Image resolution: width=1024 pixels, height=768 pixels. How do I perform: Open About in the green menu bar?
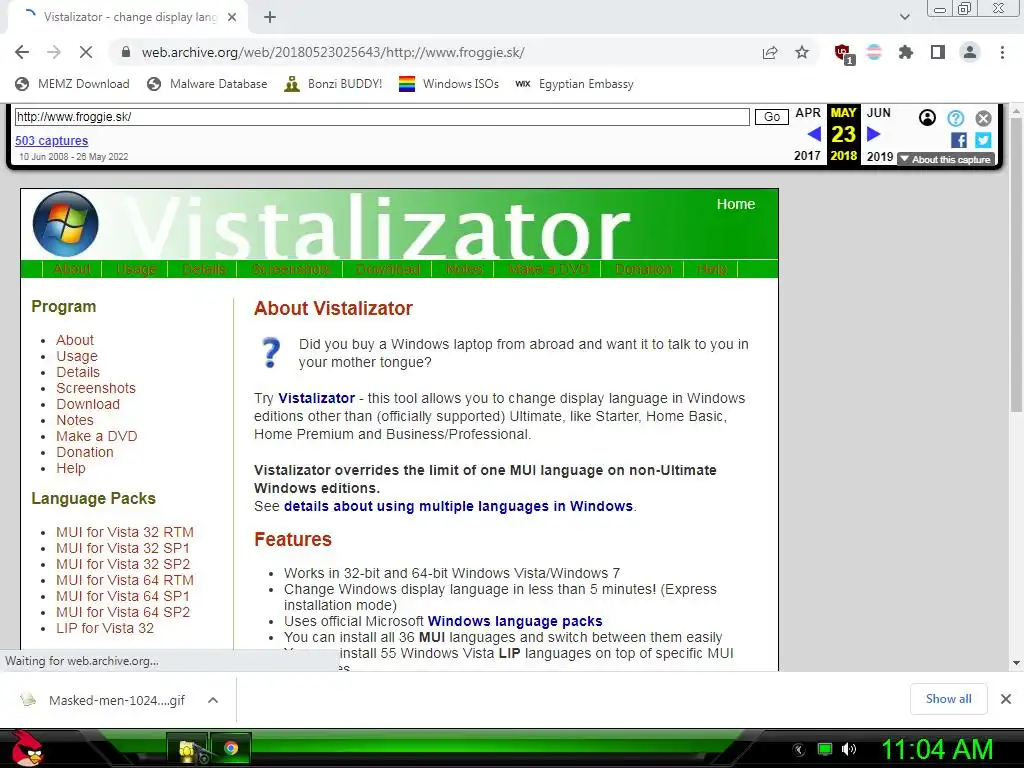point(72,269)
